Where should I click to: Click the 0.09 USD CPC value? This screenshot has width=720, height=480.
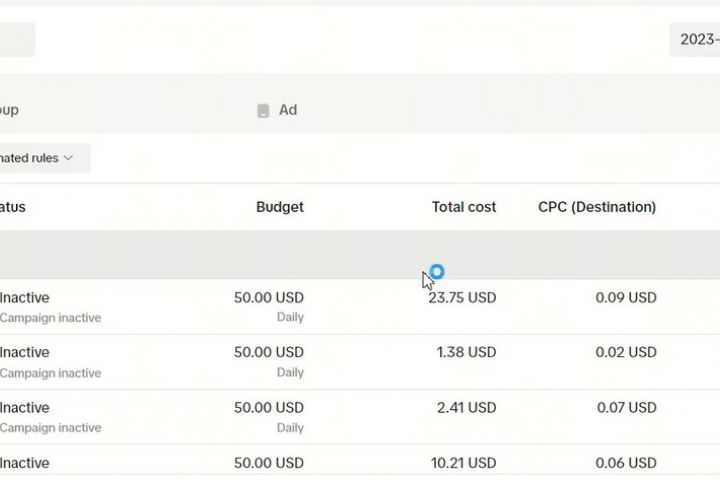(626, 297)
